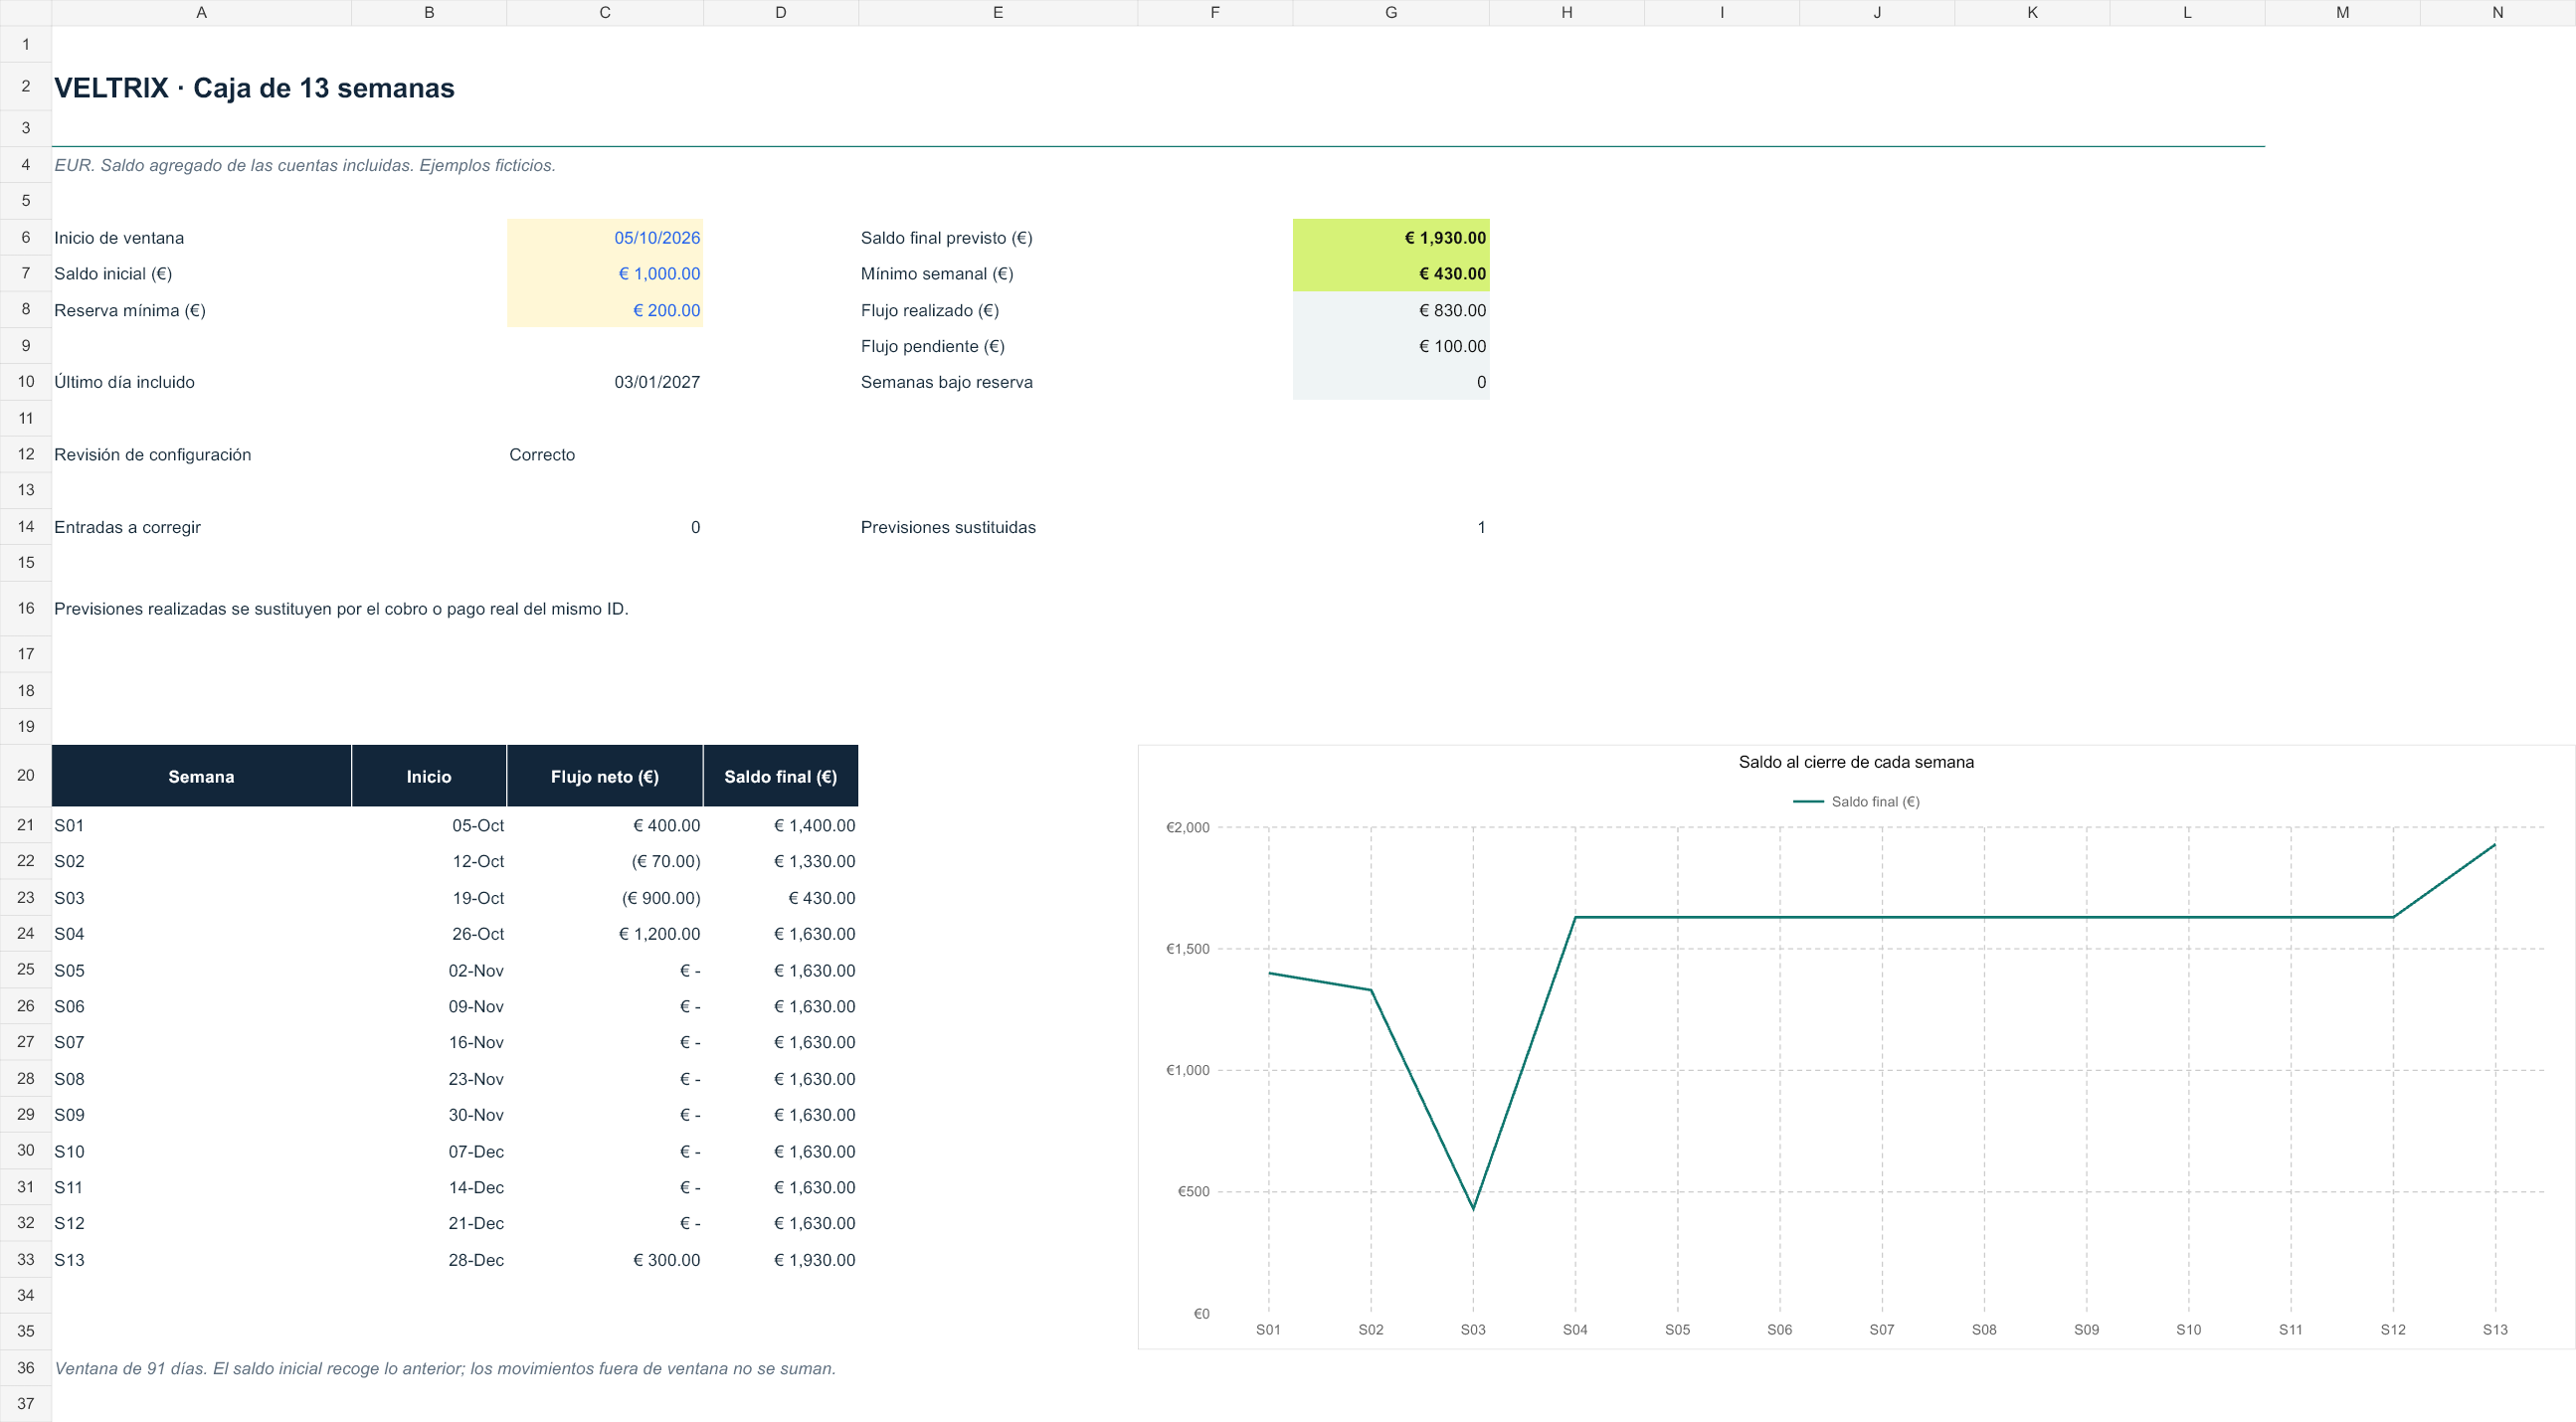Select the Saldo inicial value € 1,000.00

click(x=605, y=274)
